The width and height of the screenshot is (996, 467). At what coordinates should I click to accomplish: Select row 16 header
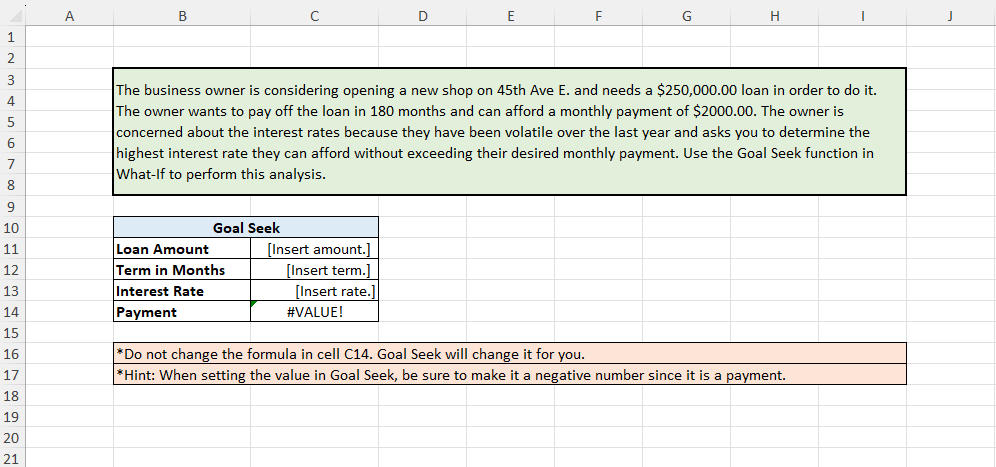click(x=13, y=353)
